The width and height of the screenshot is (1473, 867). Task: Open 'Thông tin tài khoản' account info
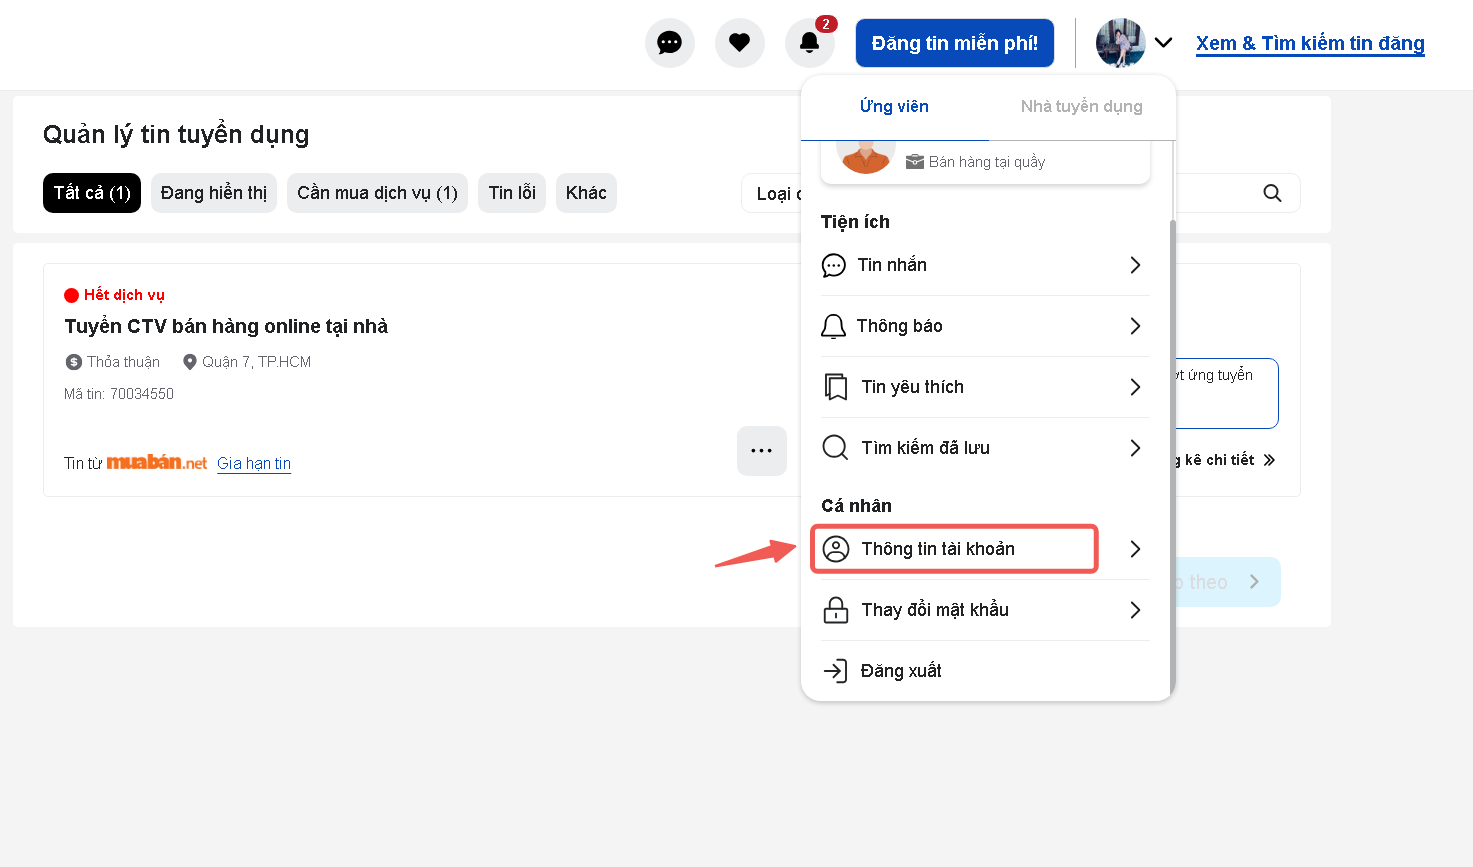click(x=937, y=549)
